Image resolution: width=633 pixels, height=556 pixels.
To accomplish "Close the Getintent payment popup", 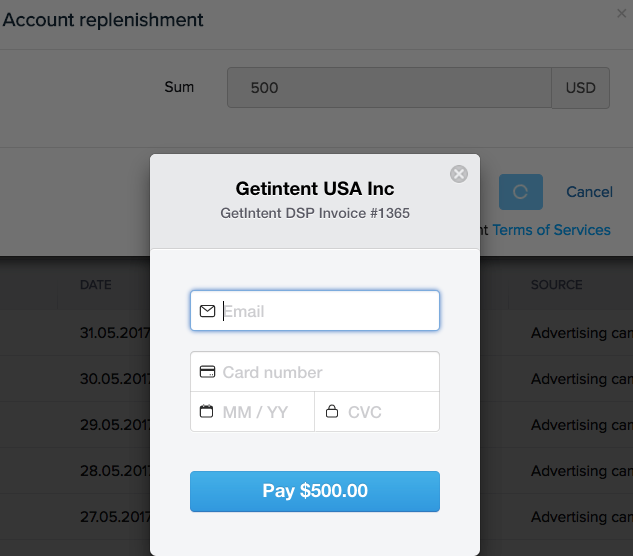I will (459, 174).
